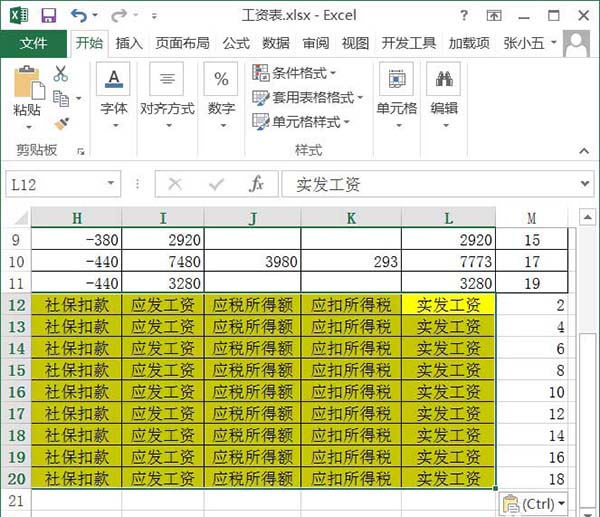This screenshot has width=600, height=517.
Task: Click the Paste clipboard icon
Action: click(x=29, y=82)
